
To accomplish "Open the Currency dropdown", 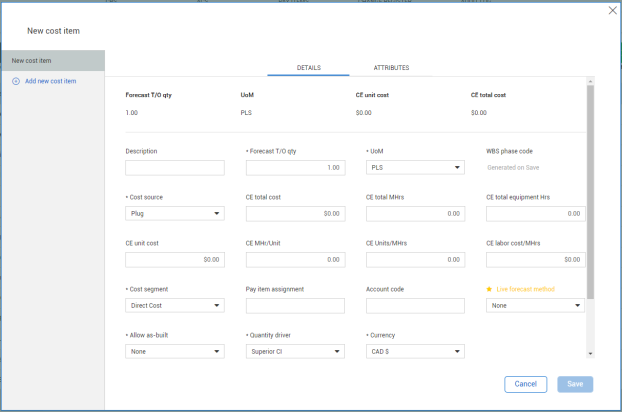I will pos(415,352).
